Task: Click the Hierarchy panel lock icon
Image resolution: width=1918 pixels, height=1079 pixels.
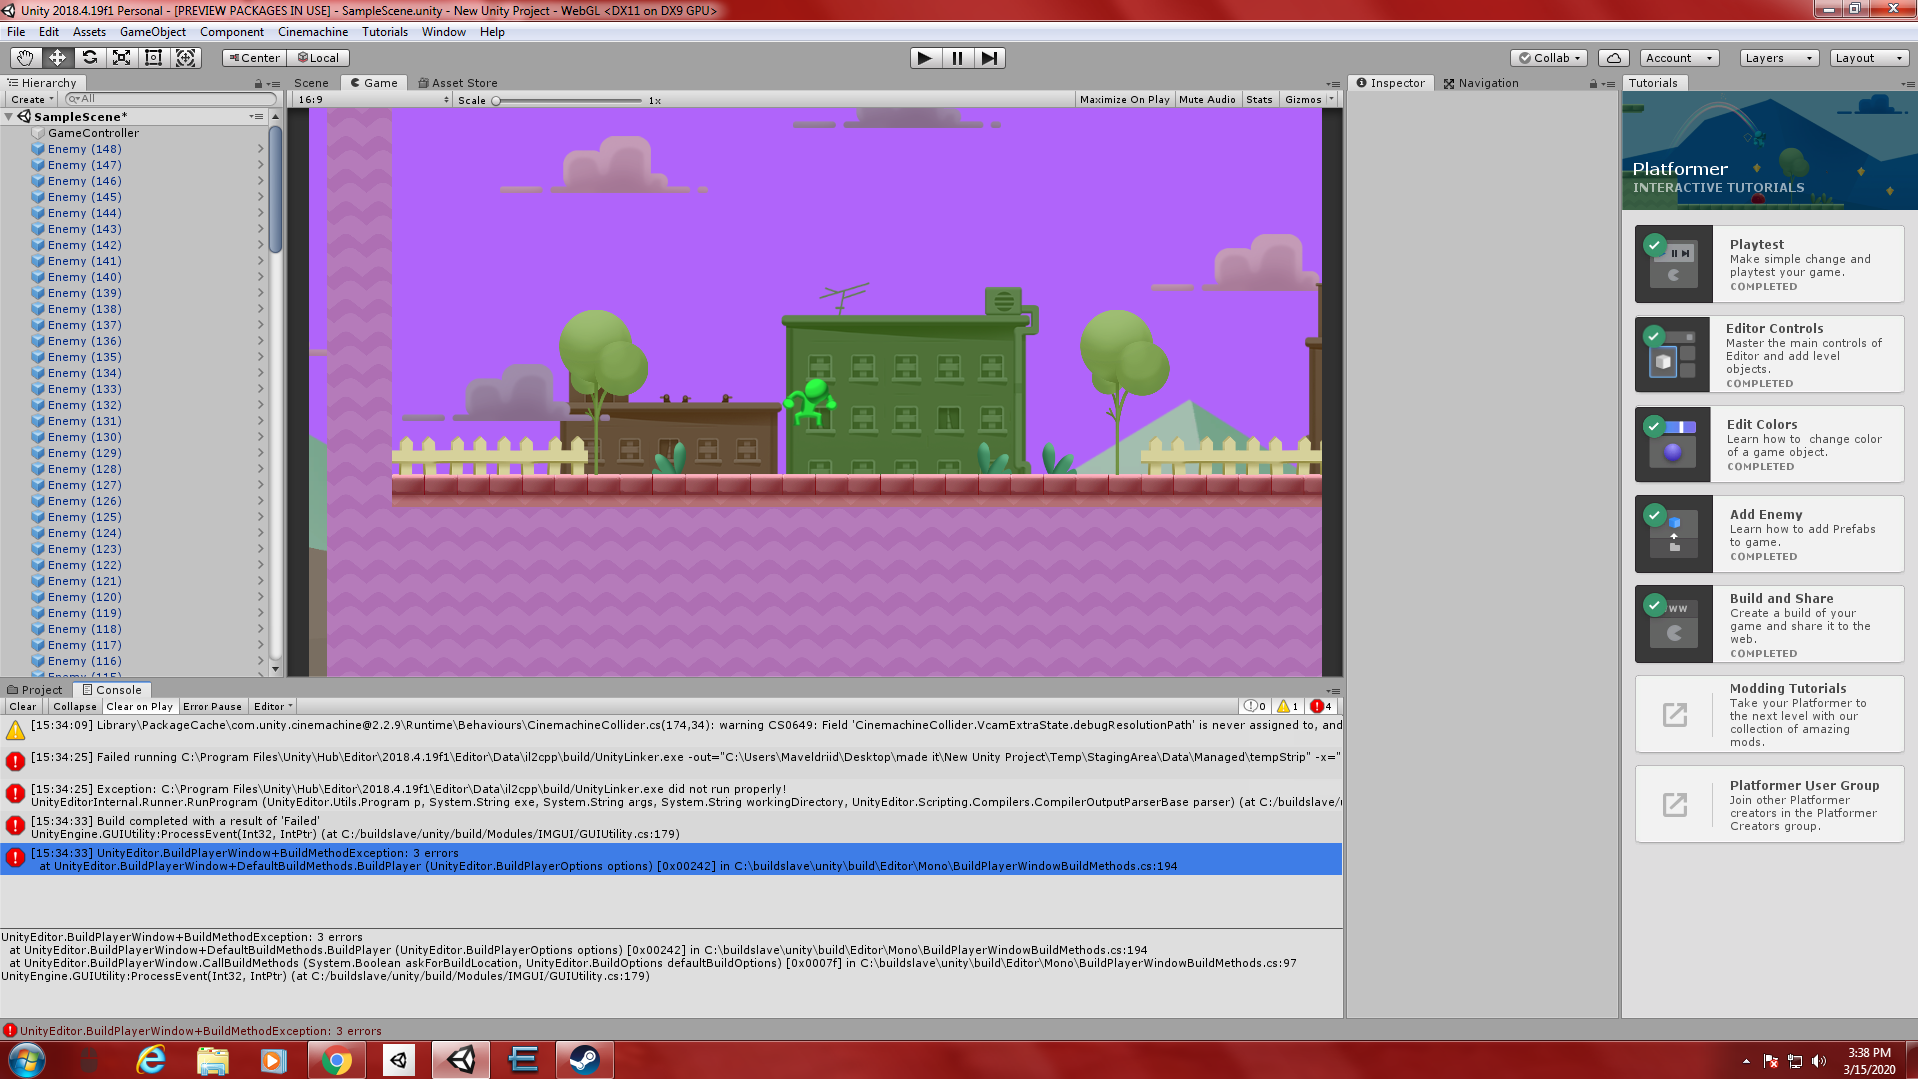Action: (x=258, y=84)
